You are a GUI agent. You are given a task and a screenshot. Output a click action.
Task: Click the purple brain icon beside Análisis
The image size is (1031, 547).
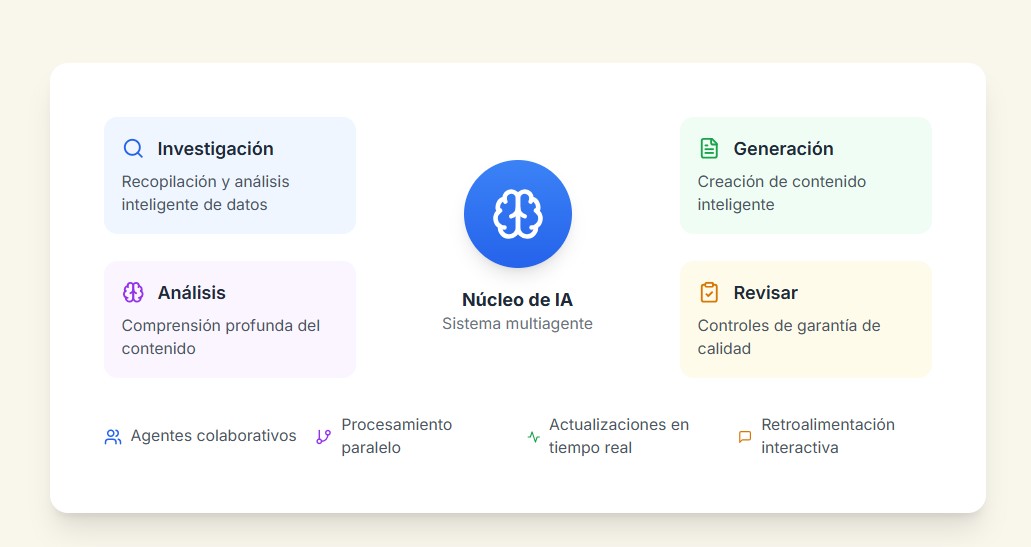tap(133, 293)
